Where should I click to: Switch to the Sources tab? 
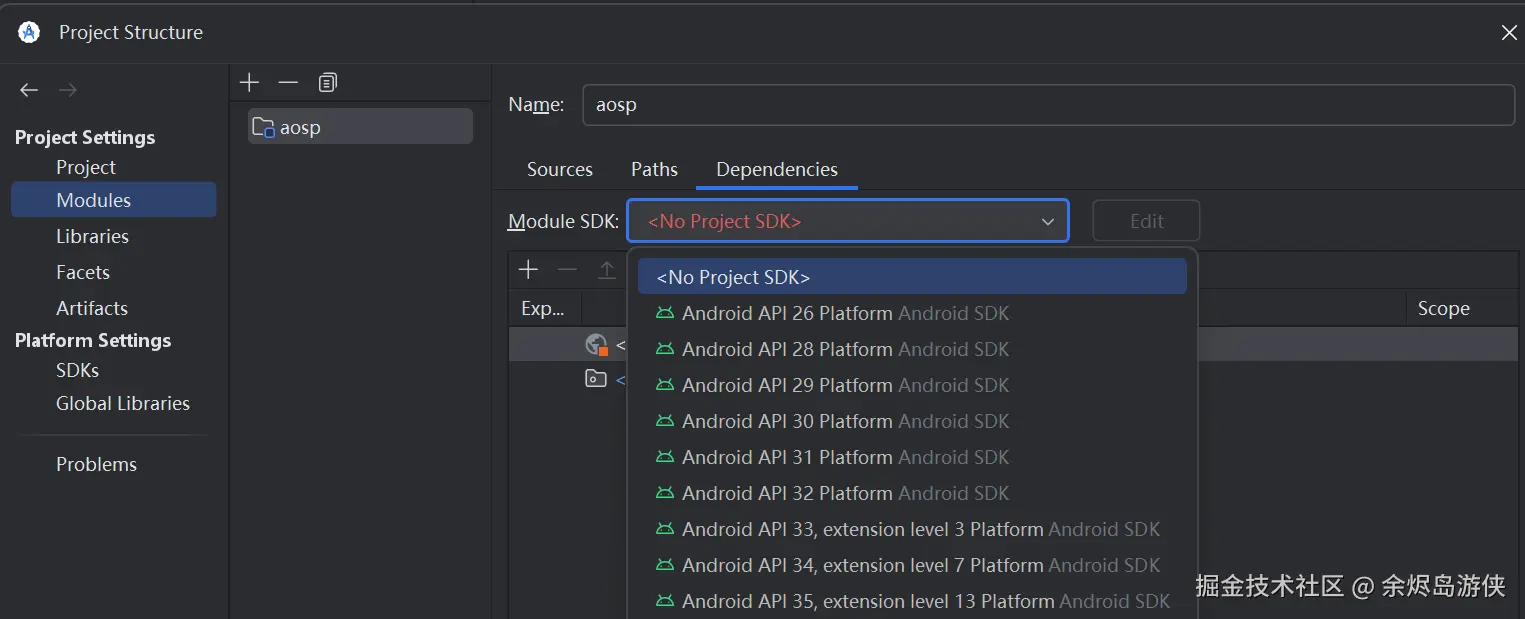[x=560, y=169]
